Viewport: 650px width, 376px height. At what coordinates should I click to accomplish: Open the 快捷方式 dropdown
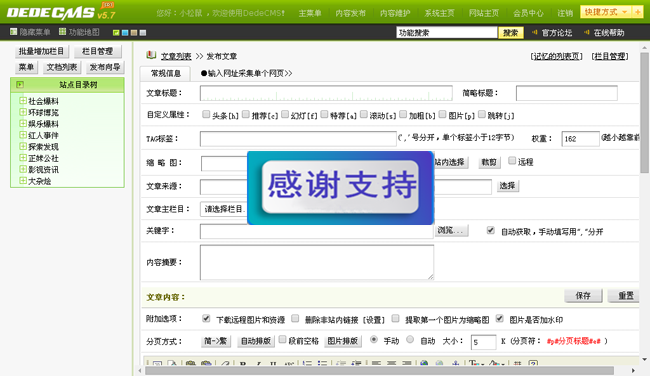606,12
